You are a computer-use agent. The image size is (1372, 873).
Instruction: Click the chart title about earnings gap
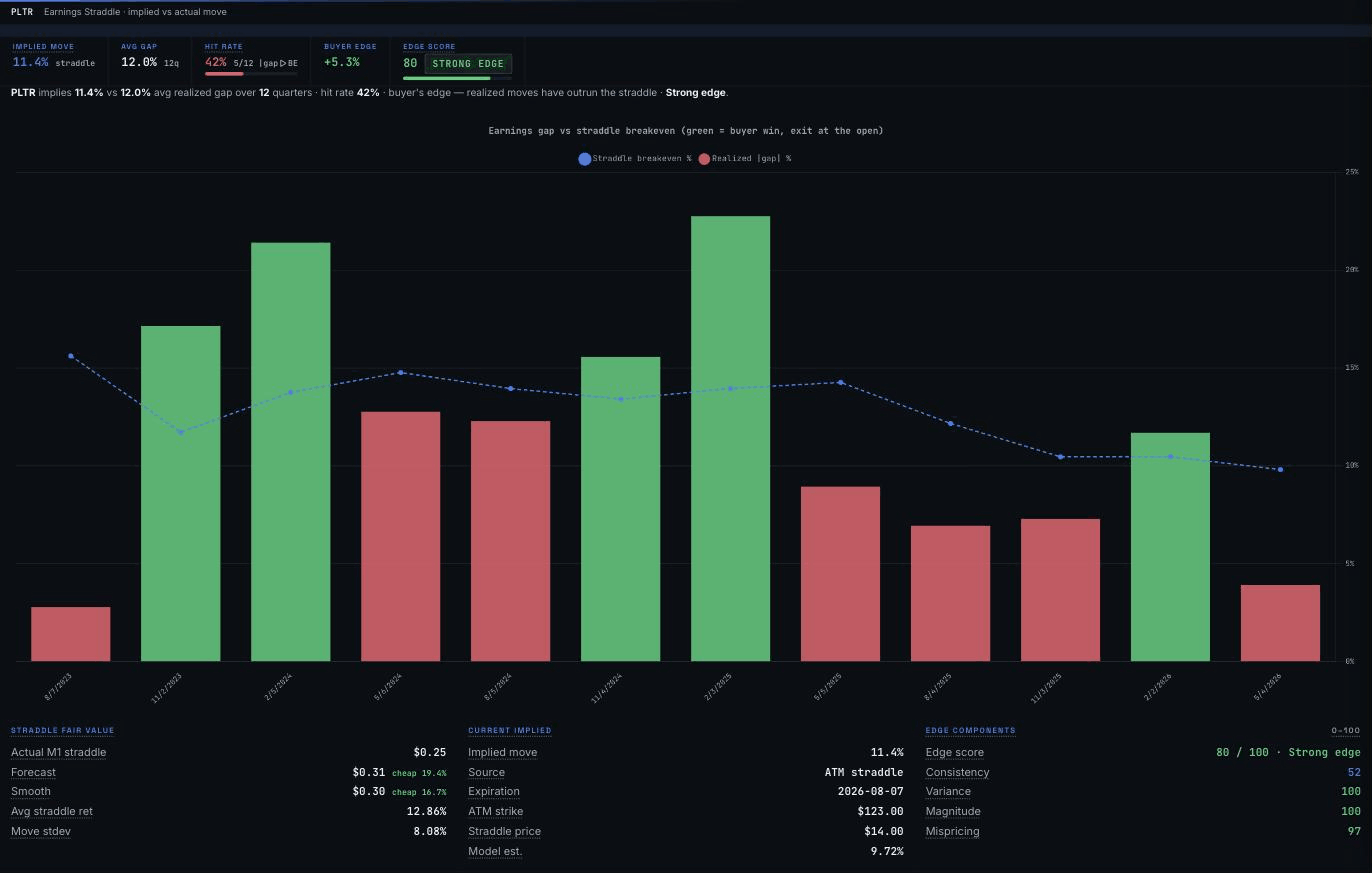(x=686, y=131)
